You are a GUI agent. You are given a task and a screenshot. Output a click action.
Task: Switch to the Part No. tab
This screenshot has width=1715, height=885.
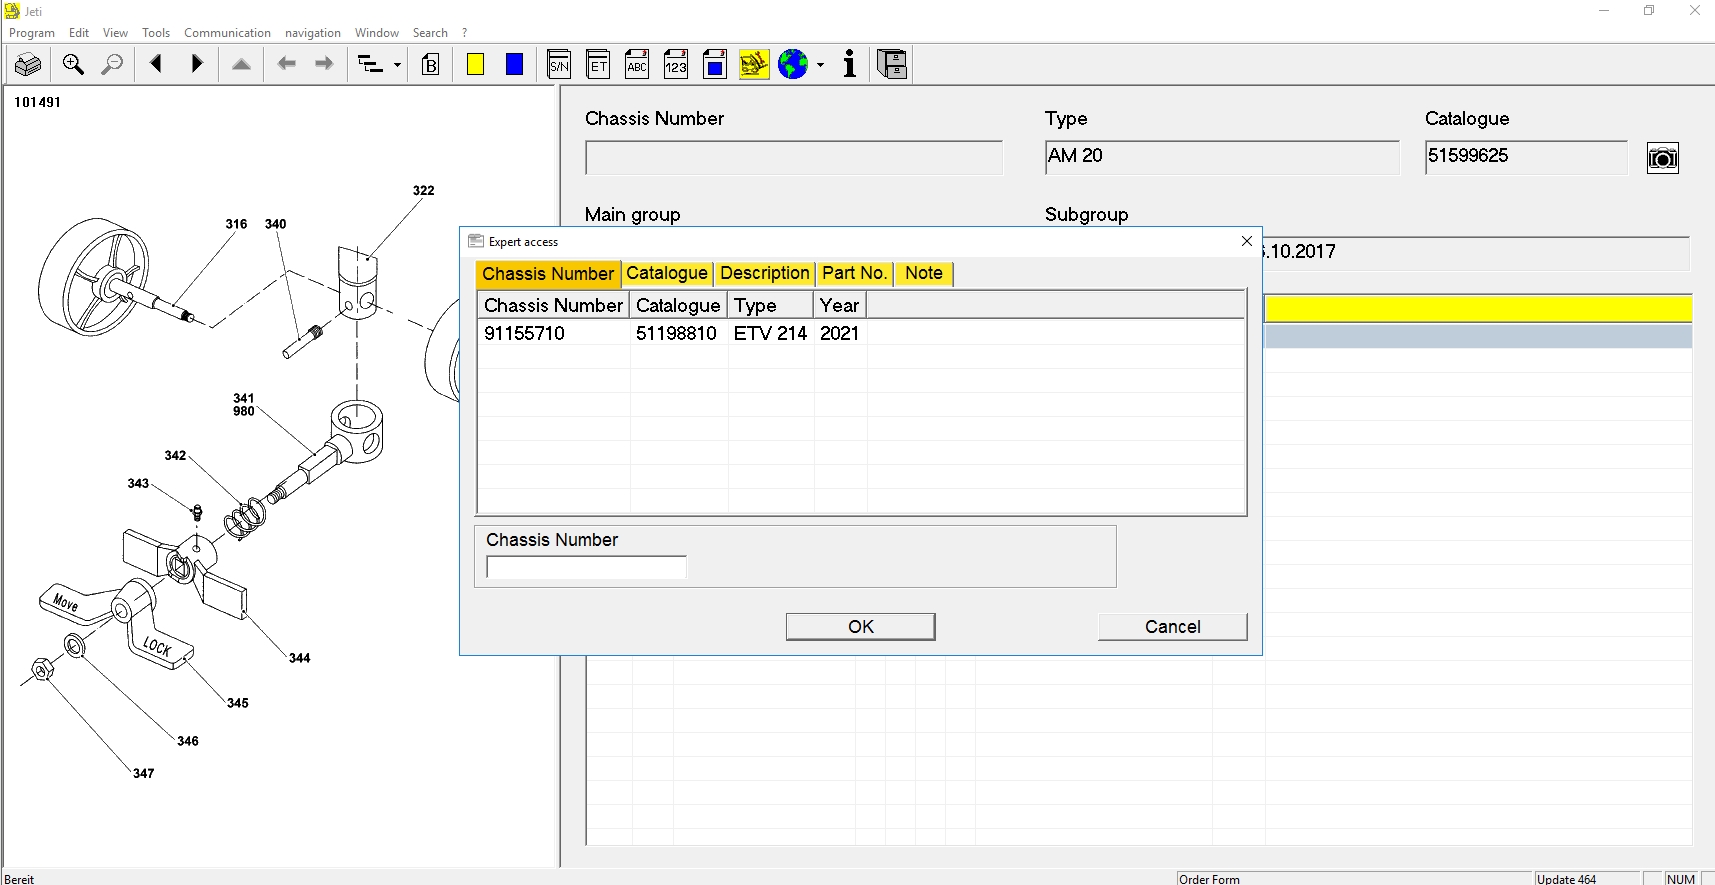(x=854, y=273)
